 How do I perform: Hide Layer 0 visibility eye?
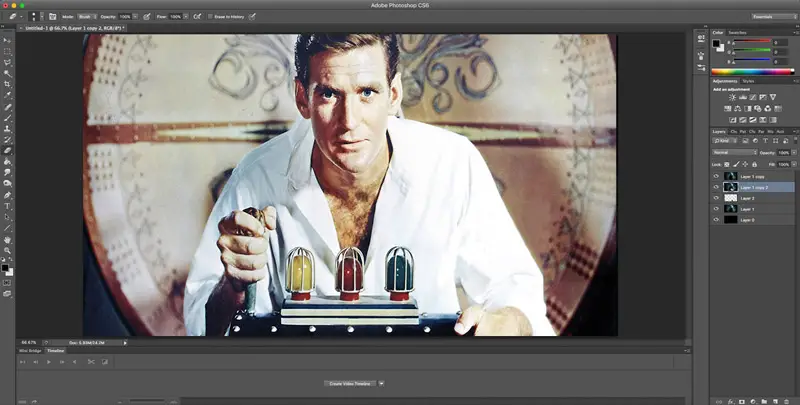716,219
